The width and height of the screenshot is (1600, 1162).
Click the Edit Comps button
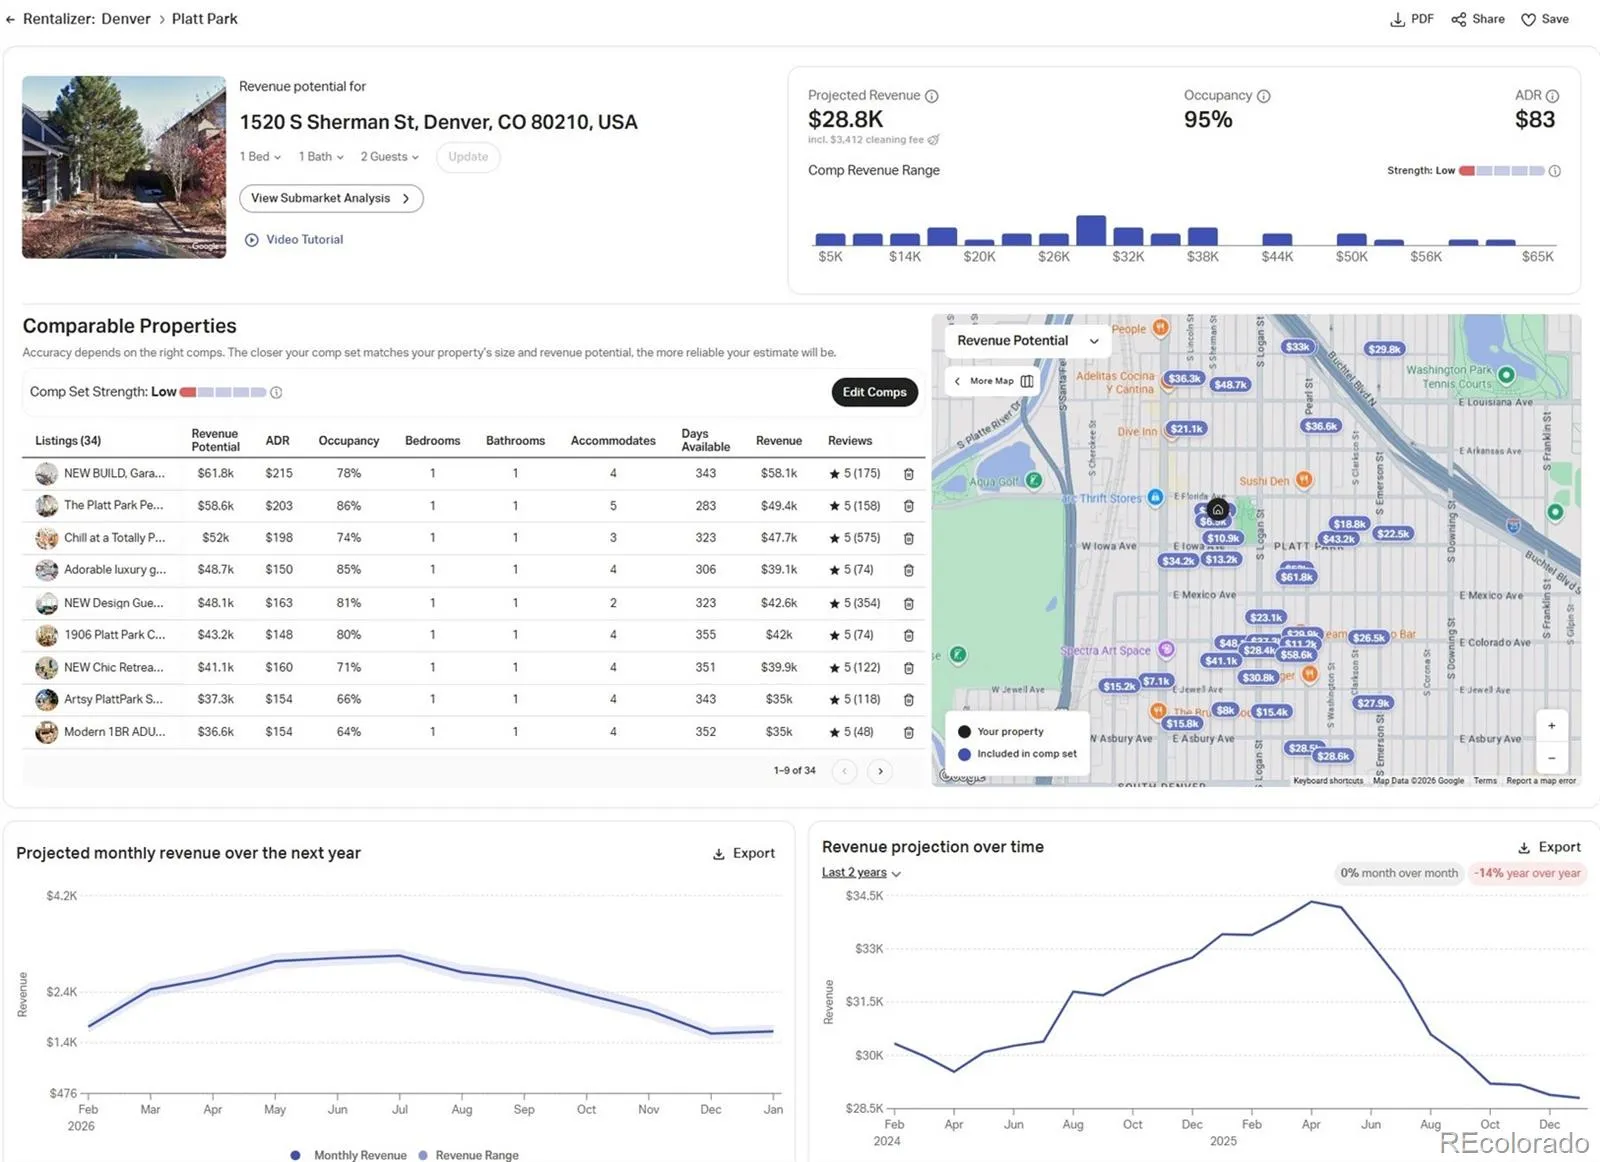click(x=874, y=392)
